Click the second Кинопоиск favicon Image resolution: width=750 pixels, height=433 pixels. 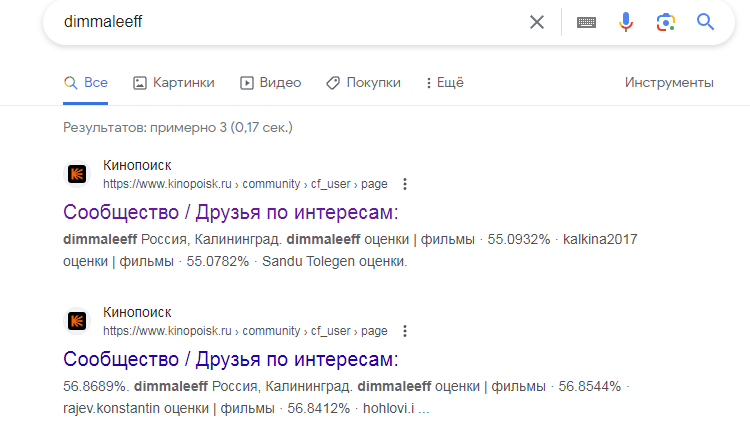click(x=76, y=321)
